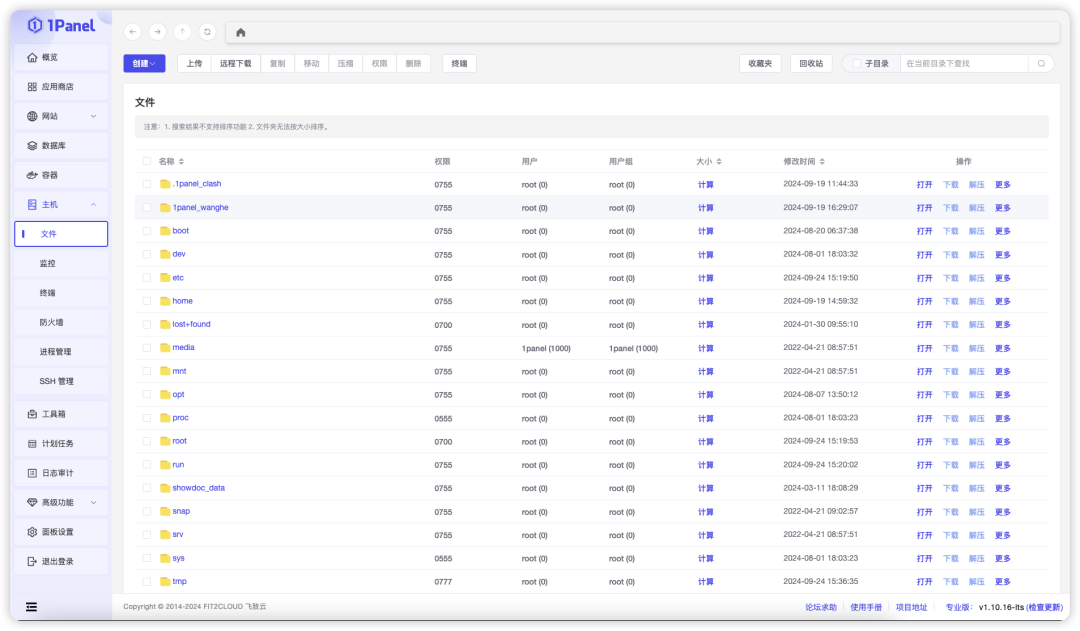The height and width of the screenshot is (631, 1080).
Task: Click the root folder icon
Action: click(x=165, y=442)
